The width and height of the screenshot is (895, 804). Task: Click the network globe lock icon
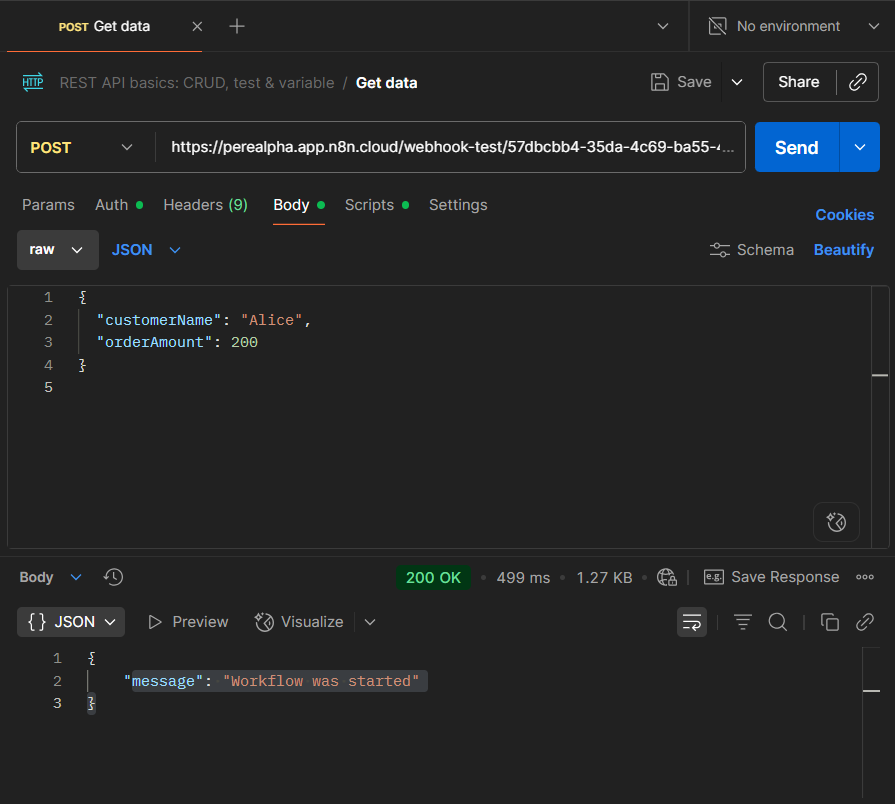click(x=667, y=577)
